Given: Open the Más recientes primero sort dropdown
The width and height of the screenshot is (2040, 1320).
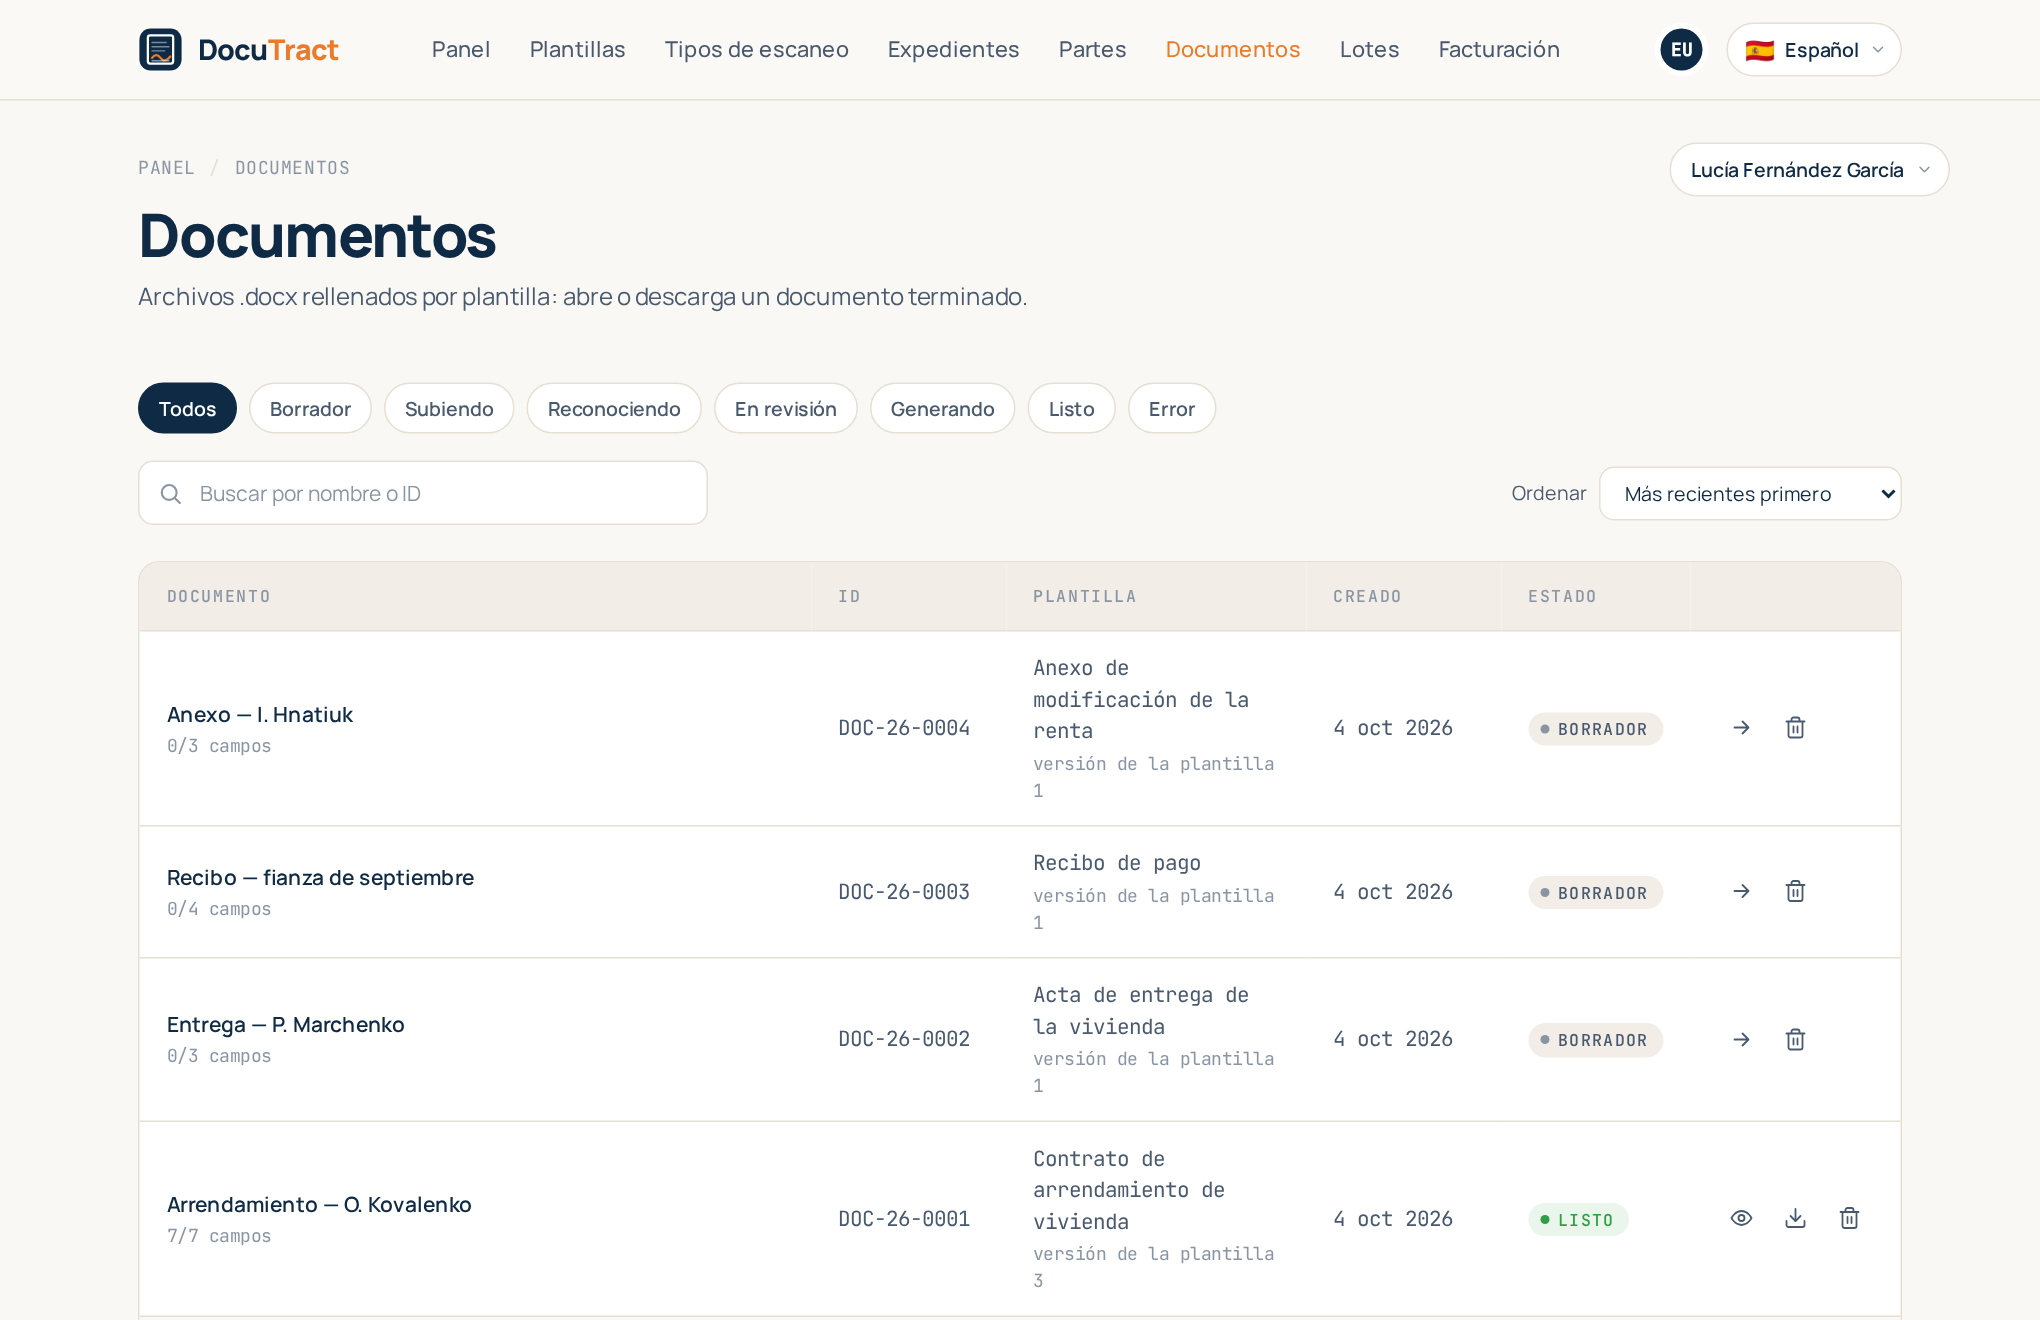Looking at the screenshot, I should [1750, 494].
